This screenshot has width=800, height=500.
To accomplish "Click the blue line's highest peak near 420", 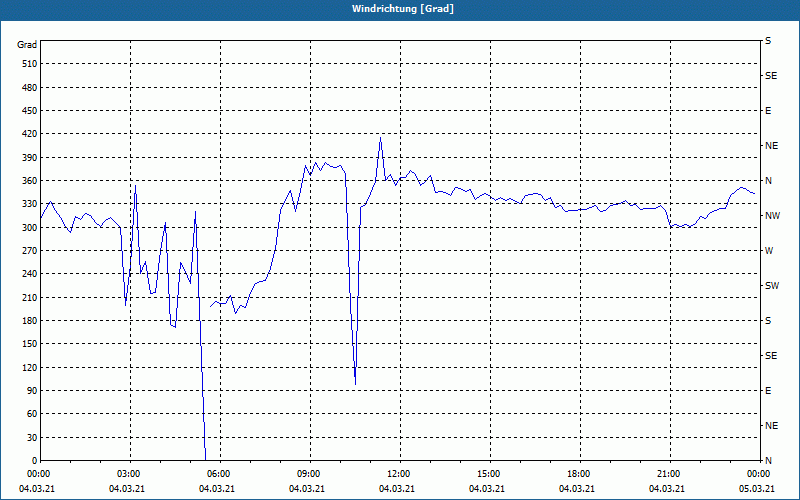I will tap(380, 138).
